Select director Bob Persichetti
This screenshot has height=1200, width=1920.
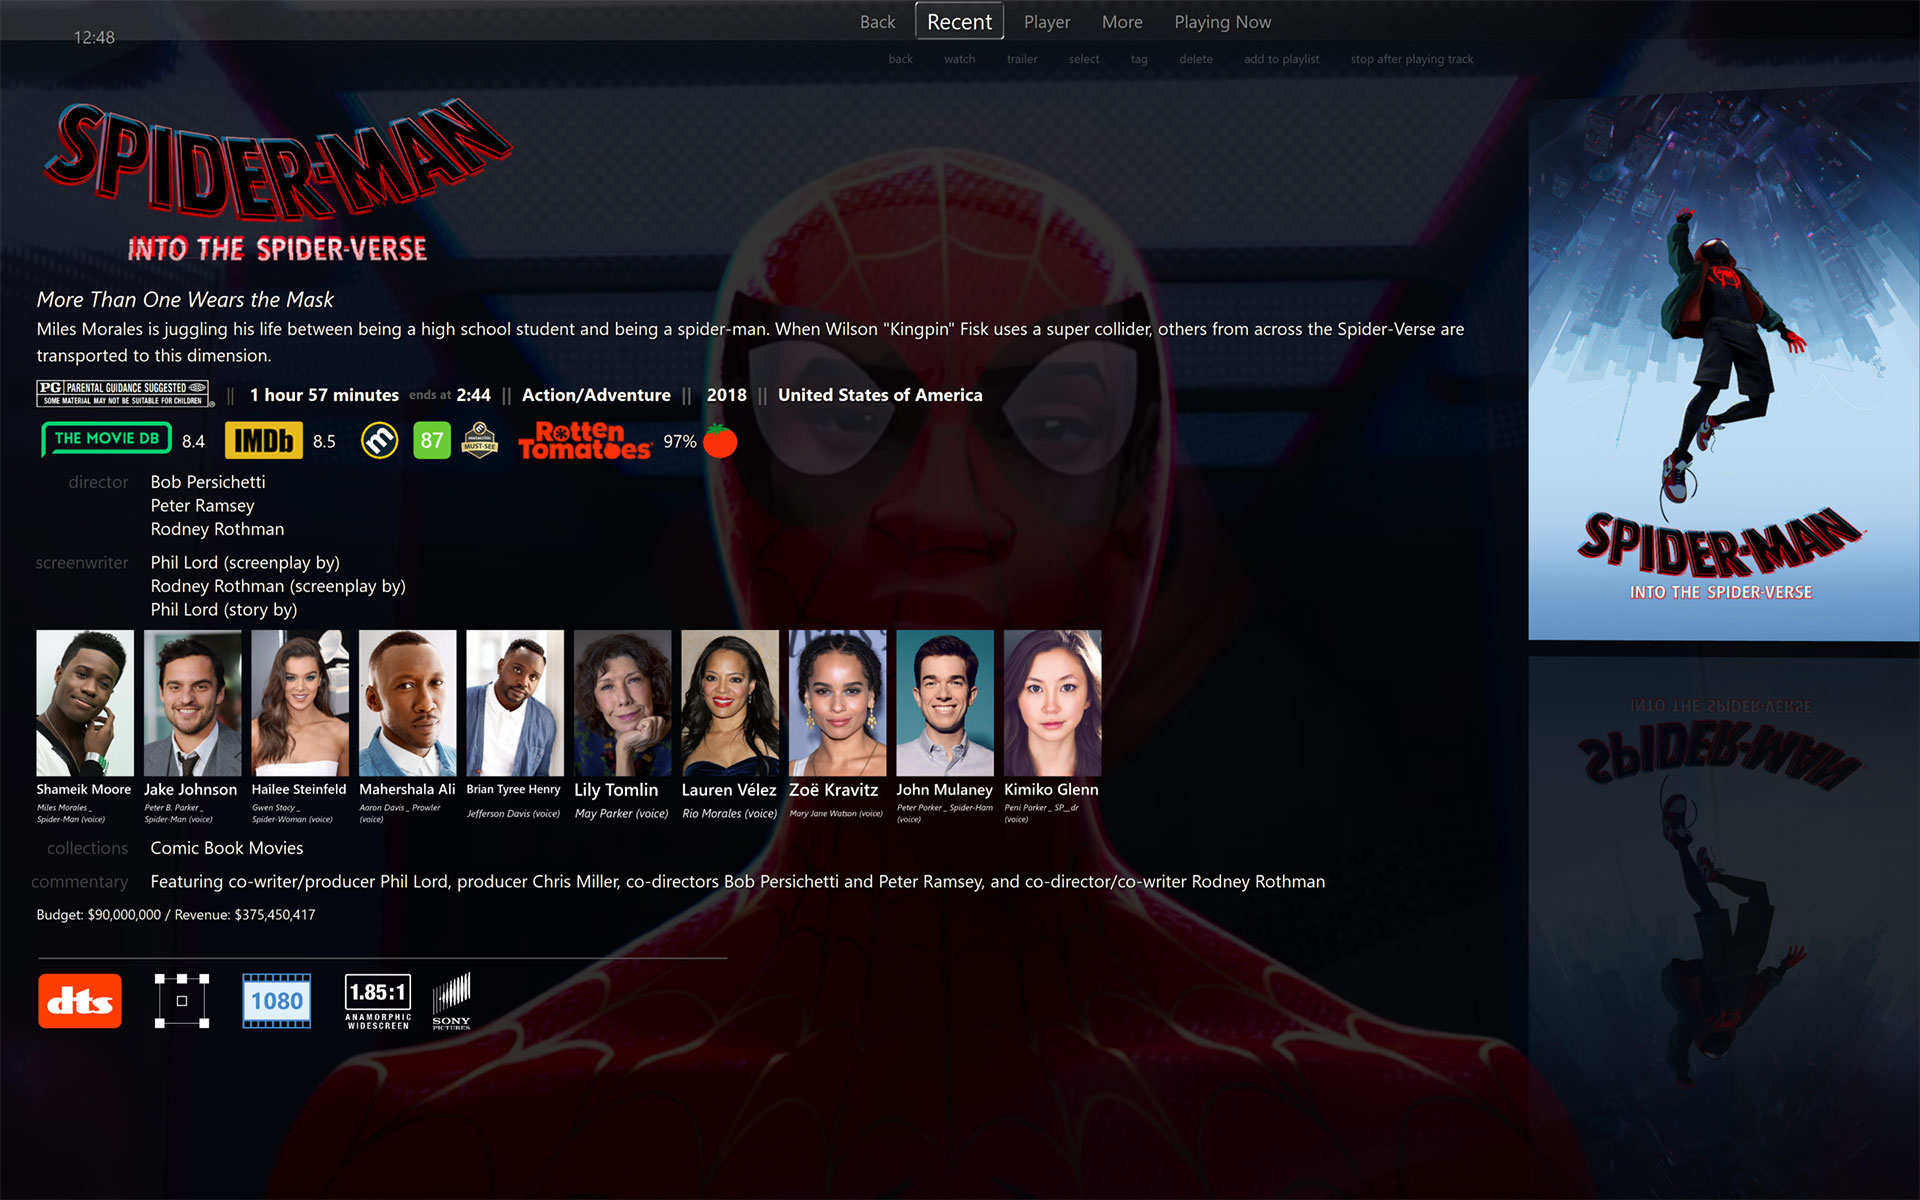pyautogui.click(x=208, y=482)
